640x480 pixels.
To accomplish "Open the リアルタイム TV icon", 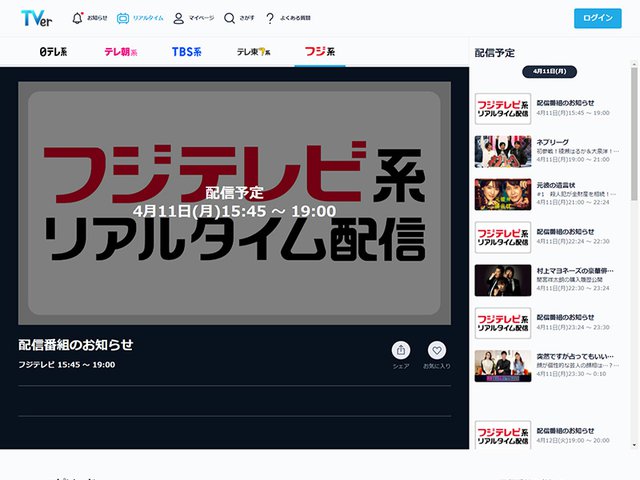I will (x=123, y=18).
